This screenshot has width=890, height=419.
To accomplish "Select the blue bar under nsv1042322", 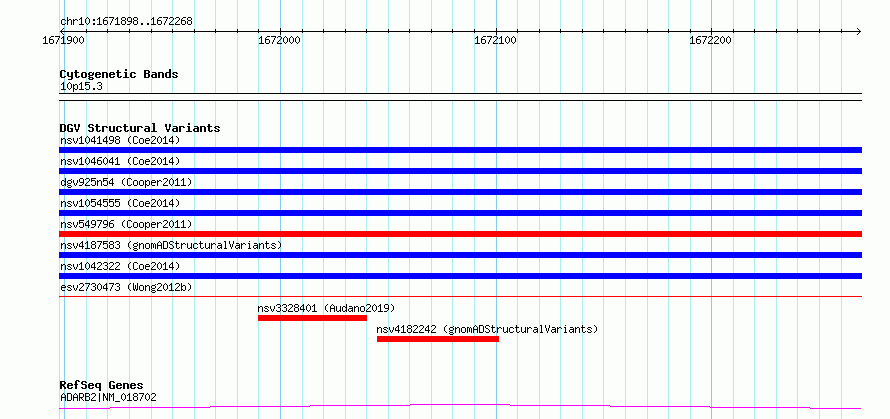I will point(460,276).
